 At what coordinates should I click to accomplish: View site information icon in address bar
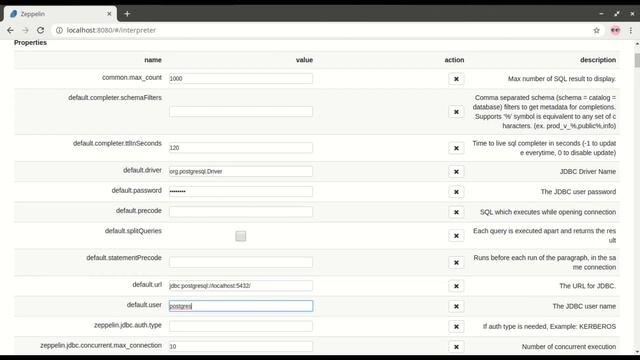(x=59, y=30)
